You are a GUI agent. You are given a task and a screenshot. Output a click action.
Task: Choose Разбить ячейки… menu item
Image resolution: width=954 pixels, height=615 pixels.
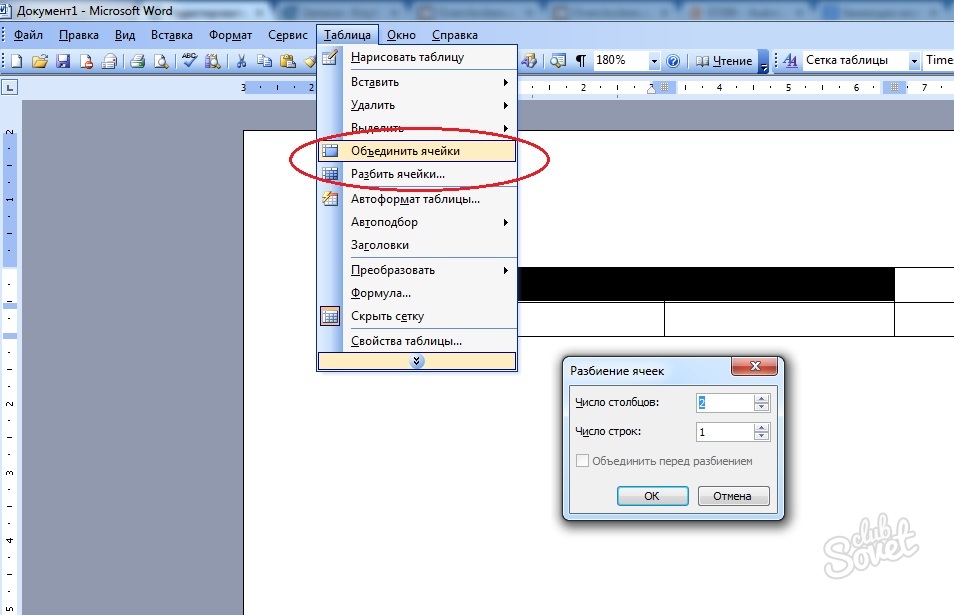point(417,174)
